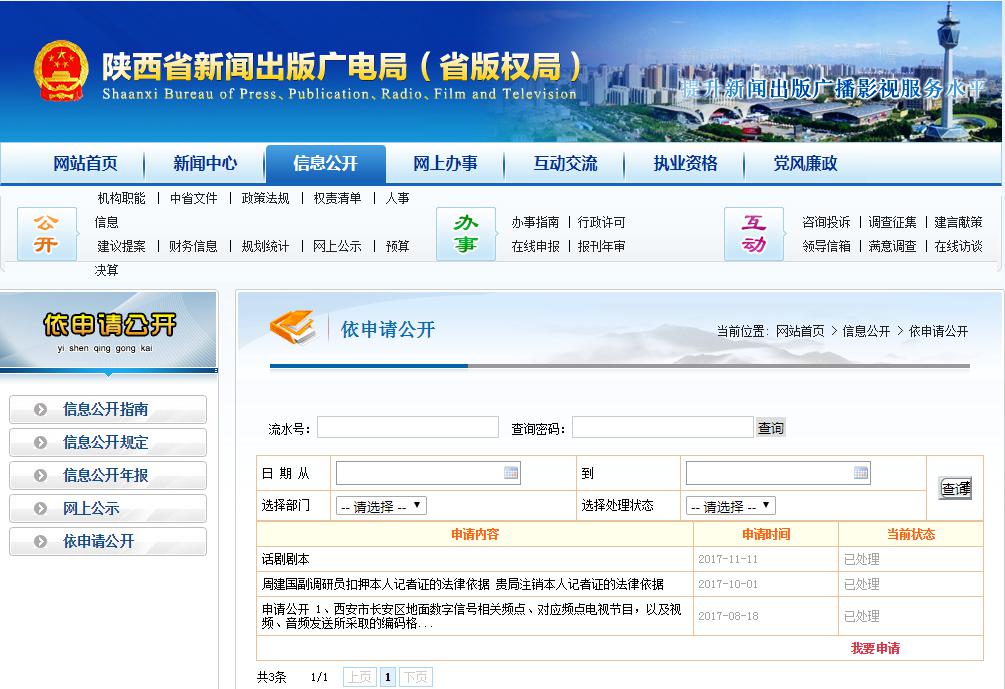Click the pink 互动 interaction icon
The image size is (1005, 689).
(x=755, y=233)
